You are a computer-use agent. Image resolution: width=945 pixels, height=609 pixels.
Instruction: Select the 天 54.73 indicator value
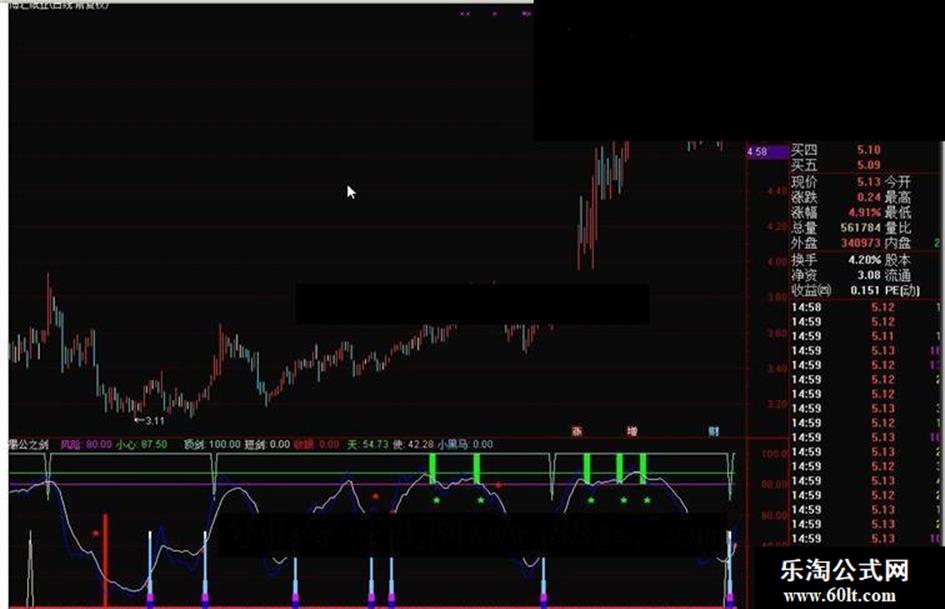(x=368, y=444)
